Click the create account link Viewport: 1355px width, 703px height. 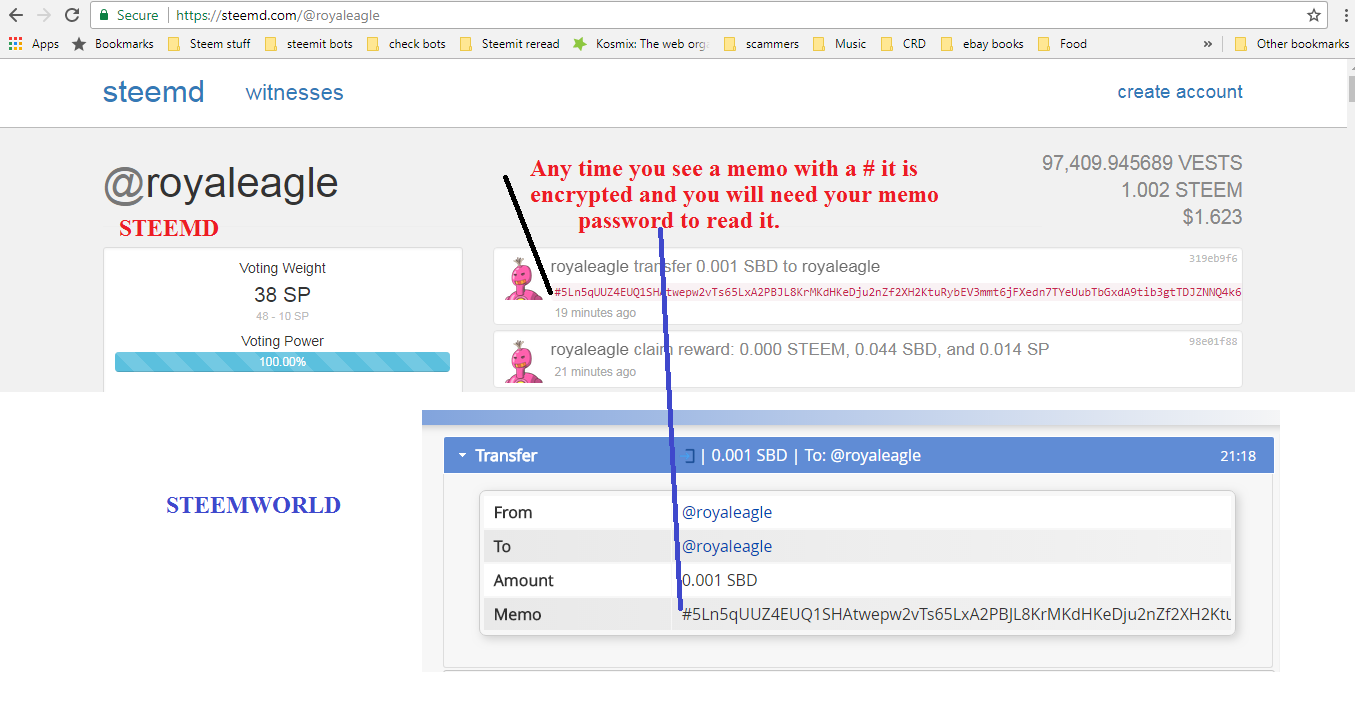1180,92
